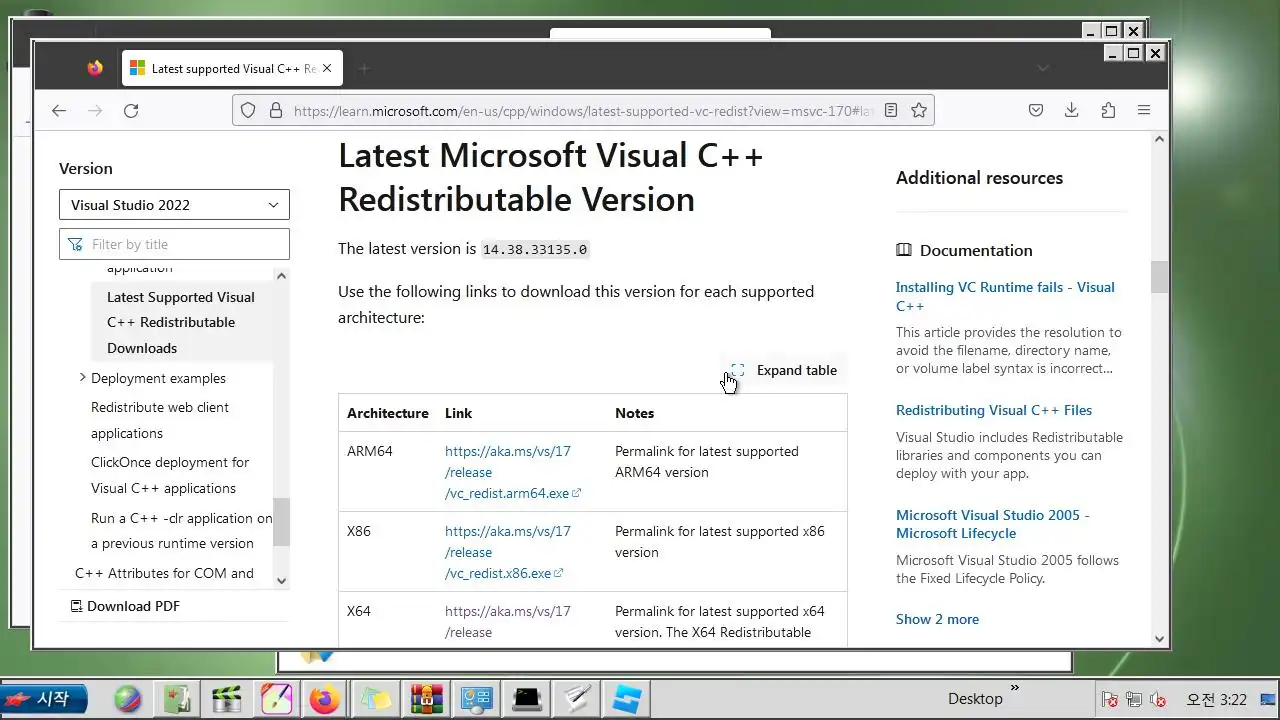Click the main page scrollbar thumb
1280x720 pixels.
(1159, 277)
